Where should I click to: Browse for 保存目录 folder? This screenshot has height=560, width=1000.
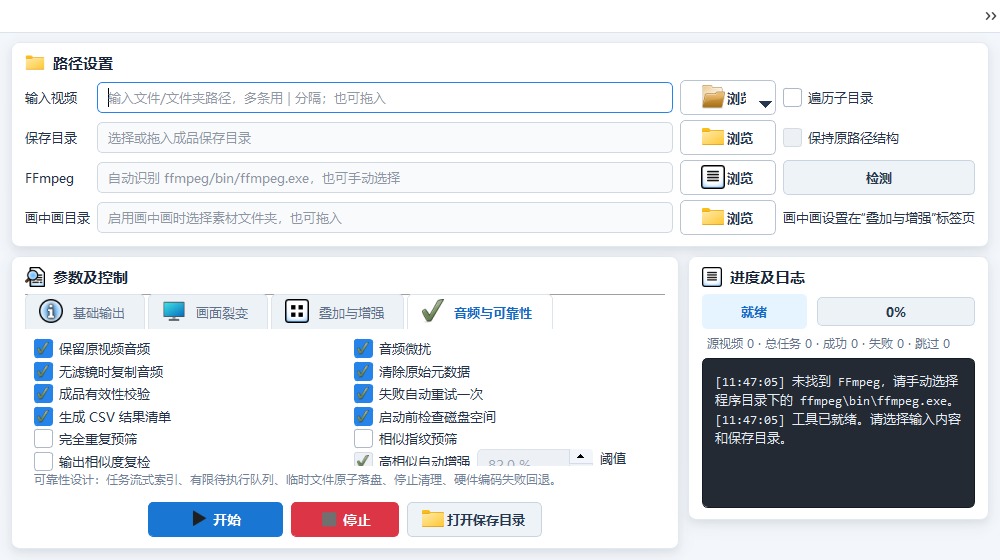[x=728, y=137]
